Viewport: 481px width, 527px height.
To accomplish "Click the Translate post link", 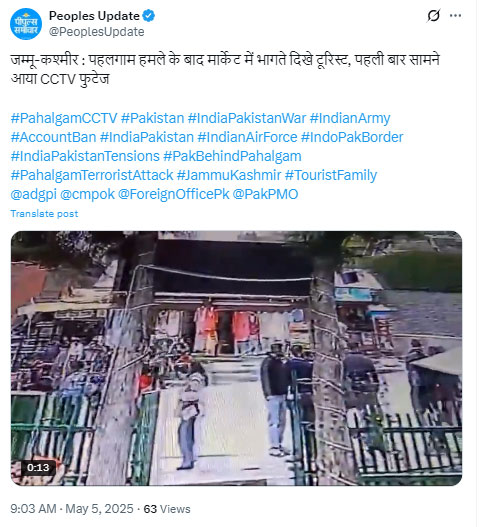I will pyautogui.click(x=44, y=214).
